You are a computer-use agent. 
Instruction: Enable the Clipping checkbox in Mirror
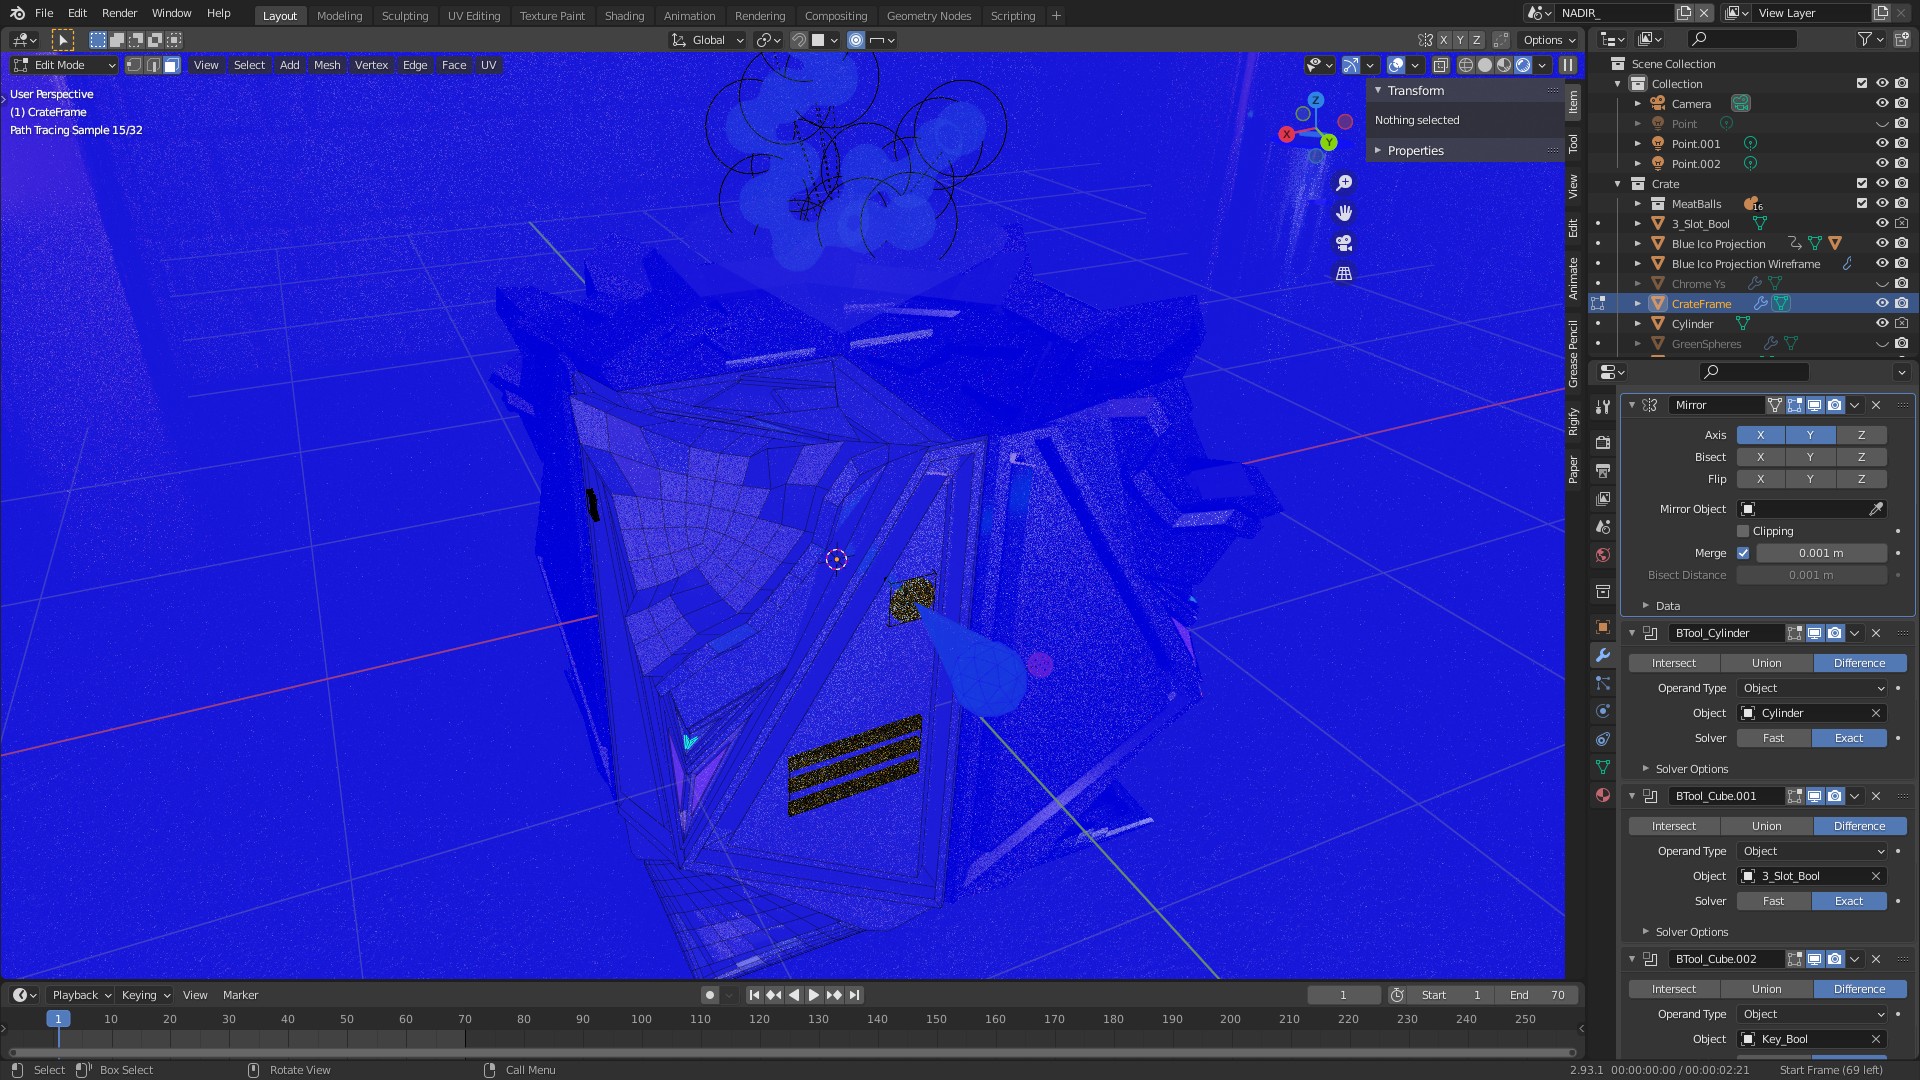tap(1743, 531)
